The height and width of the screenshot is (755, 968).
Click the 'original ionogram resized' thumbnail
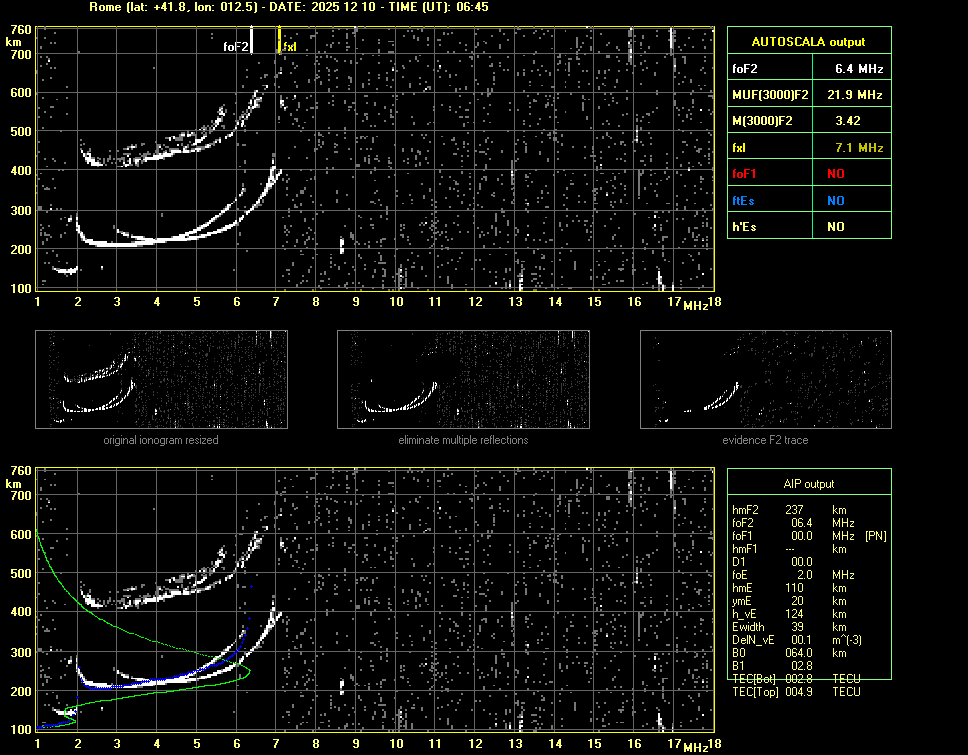click(161, 380)
